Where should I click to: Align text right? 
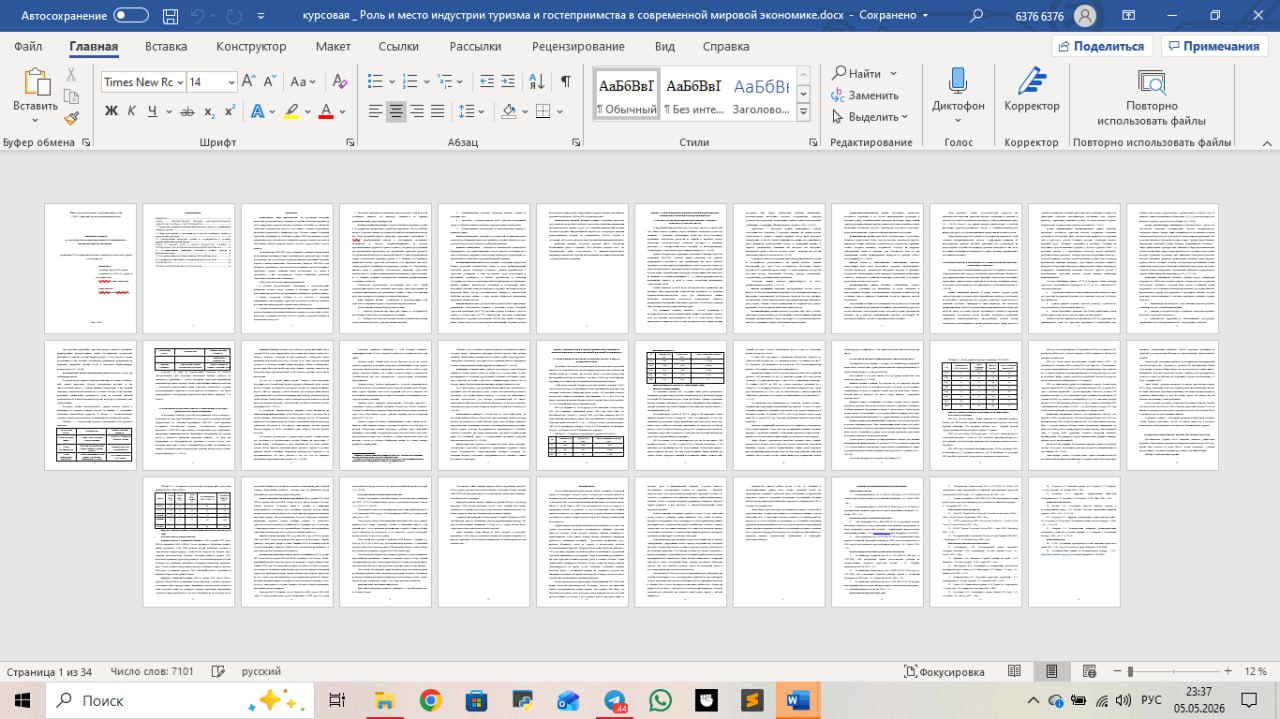coord(418,111)
